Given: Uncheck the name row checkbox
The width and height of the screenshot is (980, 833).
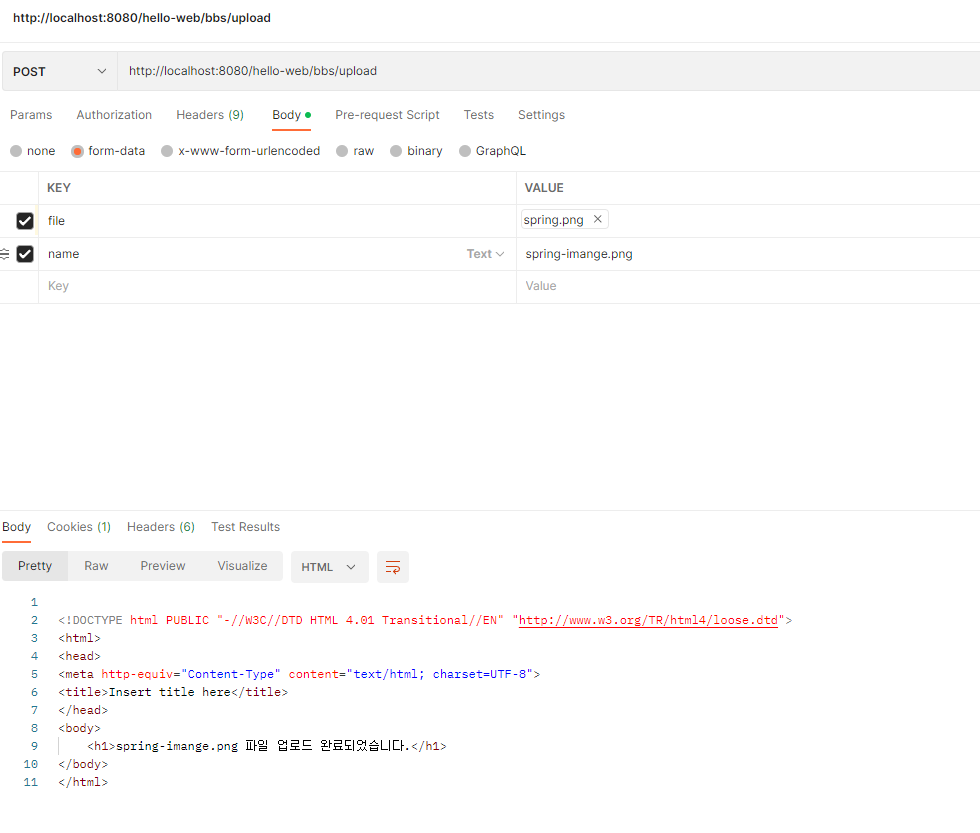Looking at the screenshot, I should 25,254.
